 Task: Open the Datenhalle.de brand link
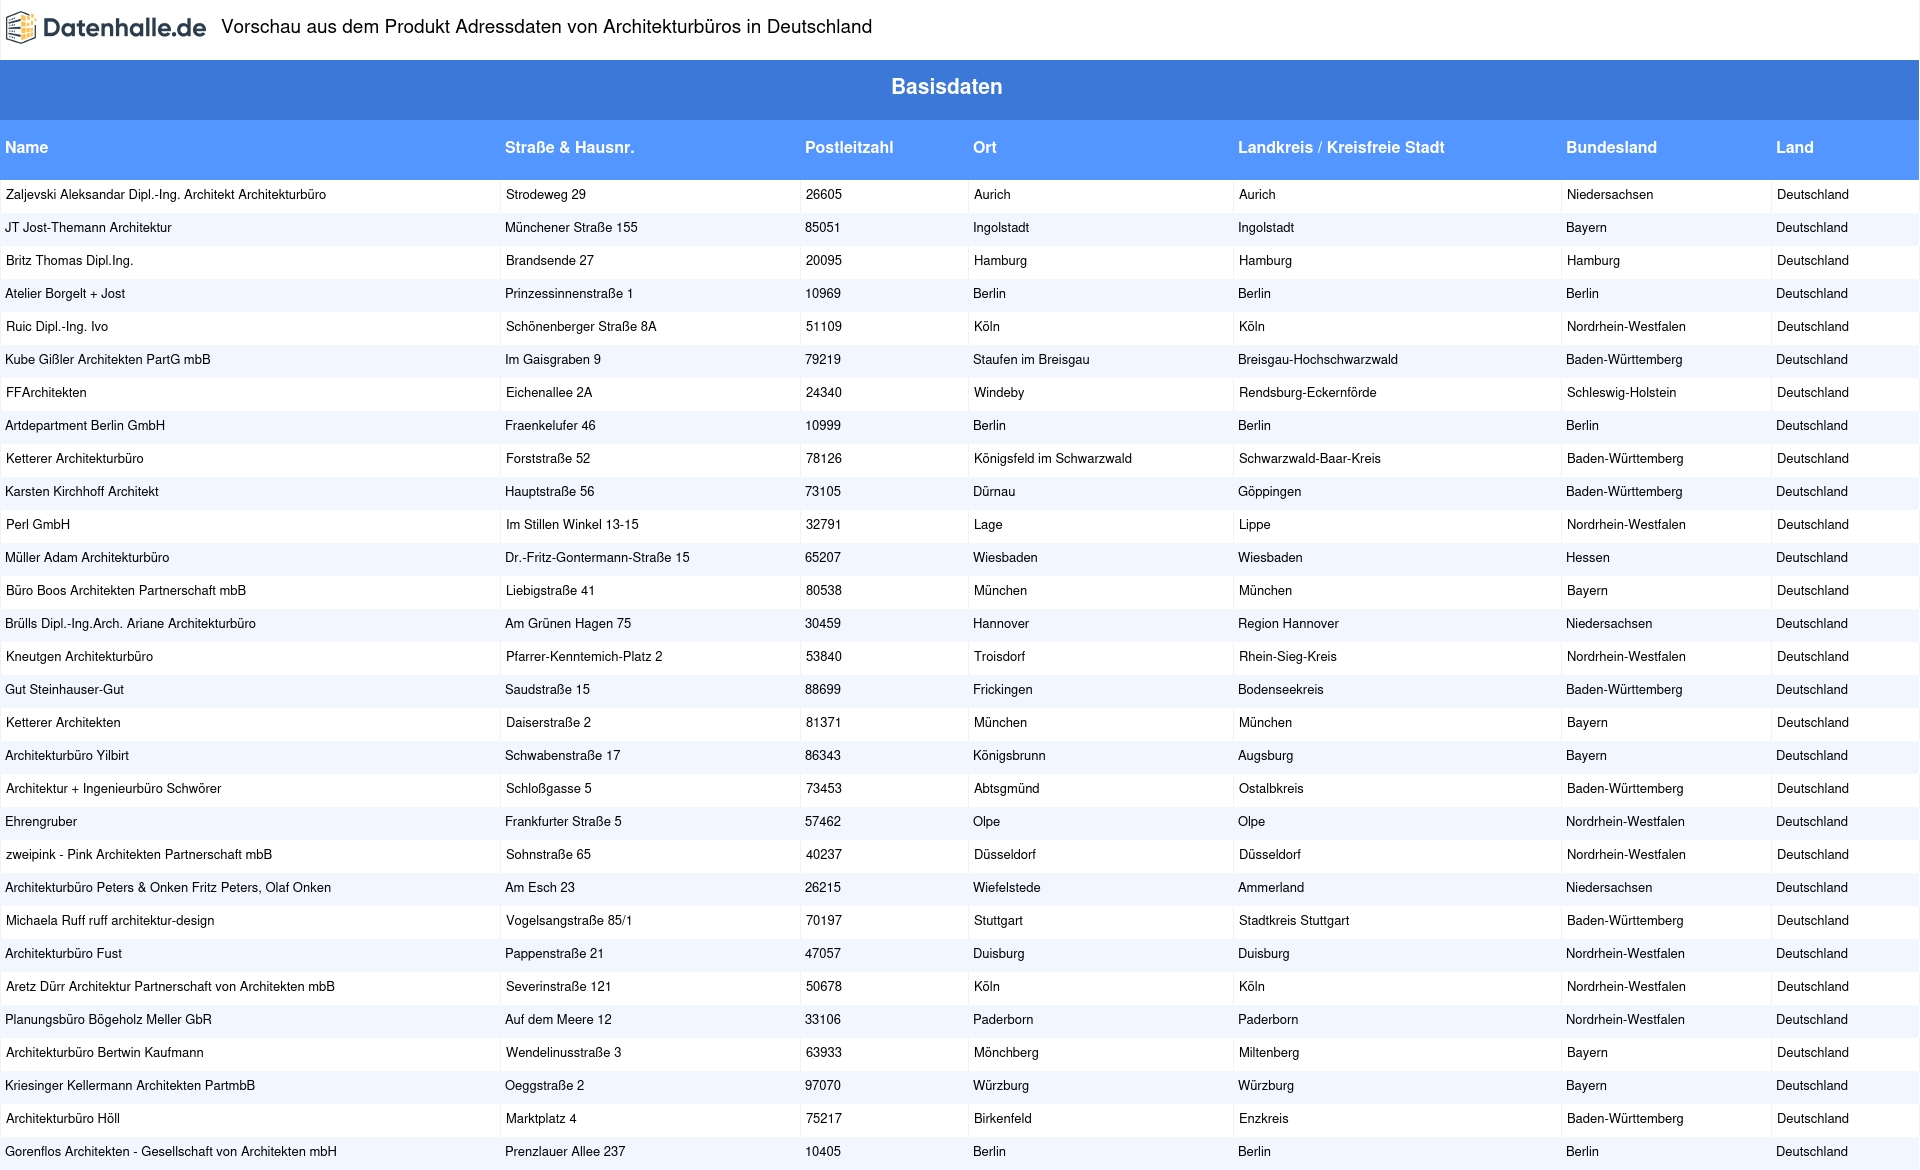pyautogui.click(x=105, y=28)
